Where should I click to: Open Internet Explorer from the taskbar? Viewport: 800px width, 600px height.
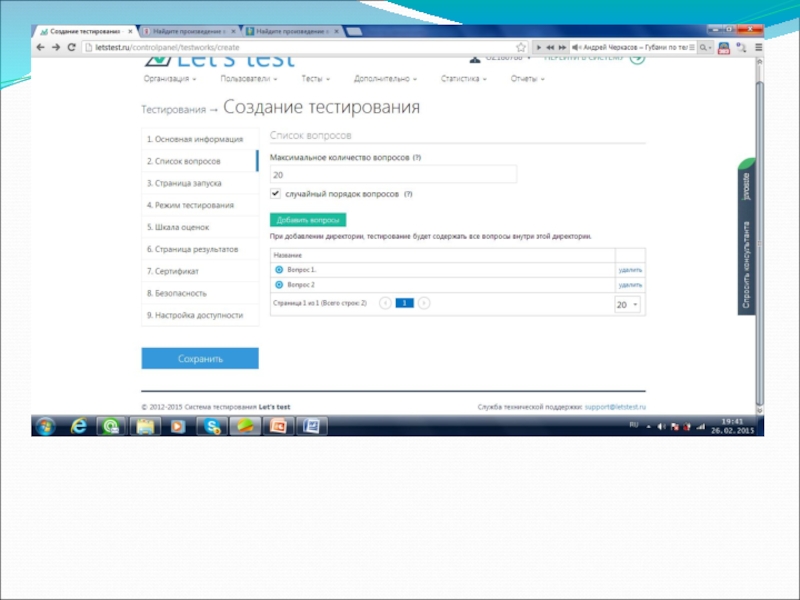tap(79, 426)
